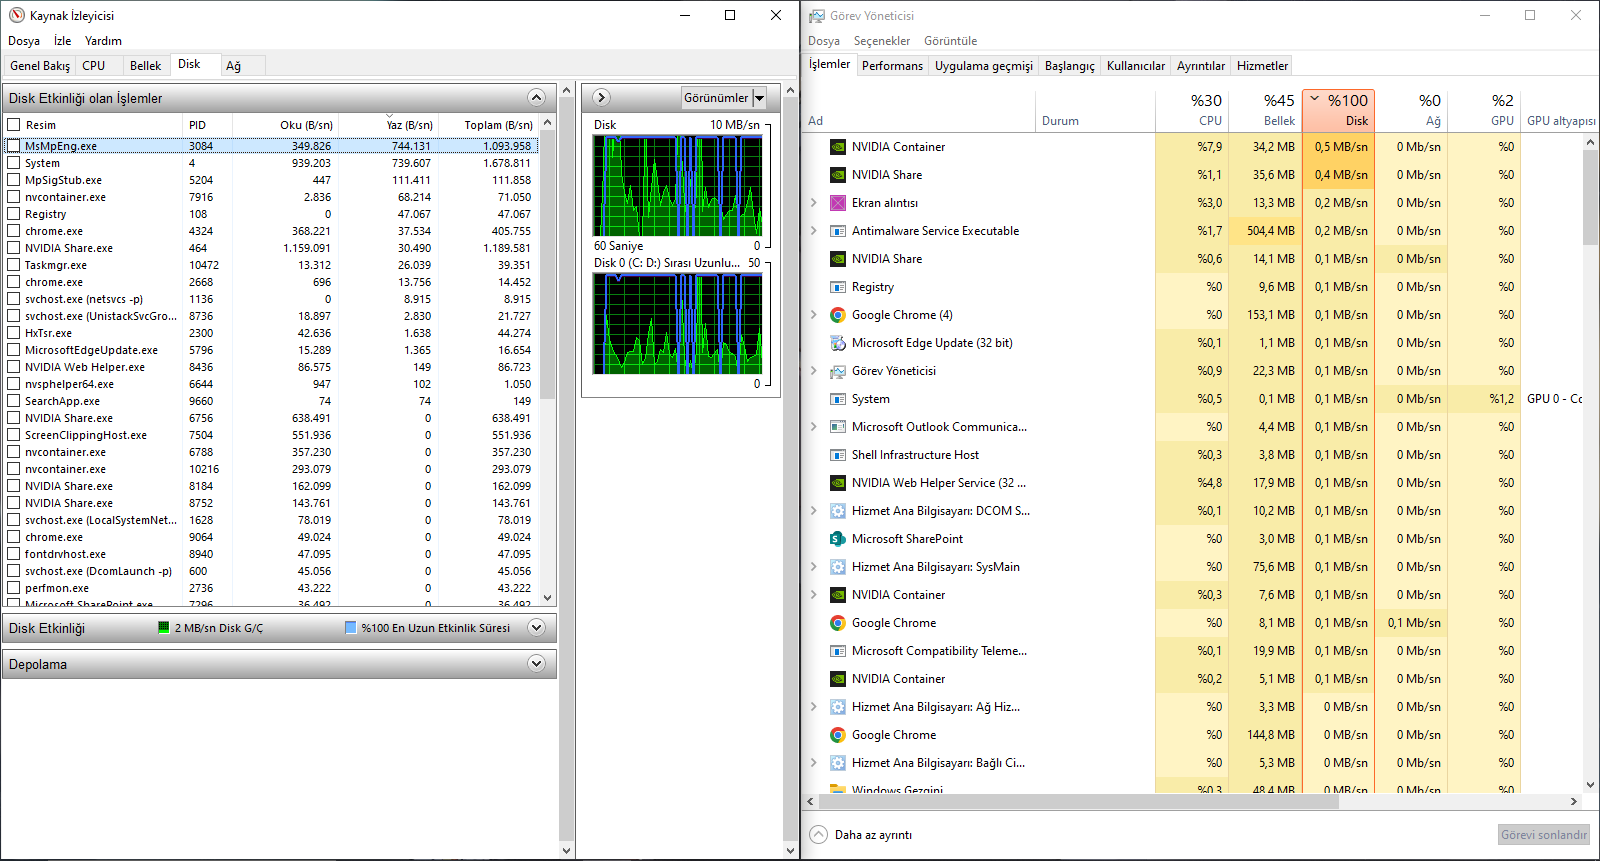Check the SearchApp.exe checkbox
Screen dimensions: 1600x861
[x=14, y=401]
